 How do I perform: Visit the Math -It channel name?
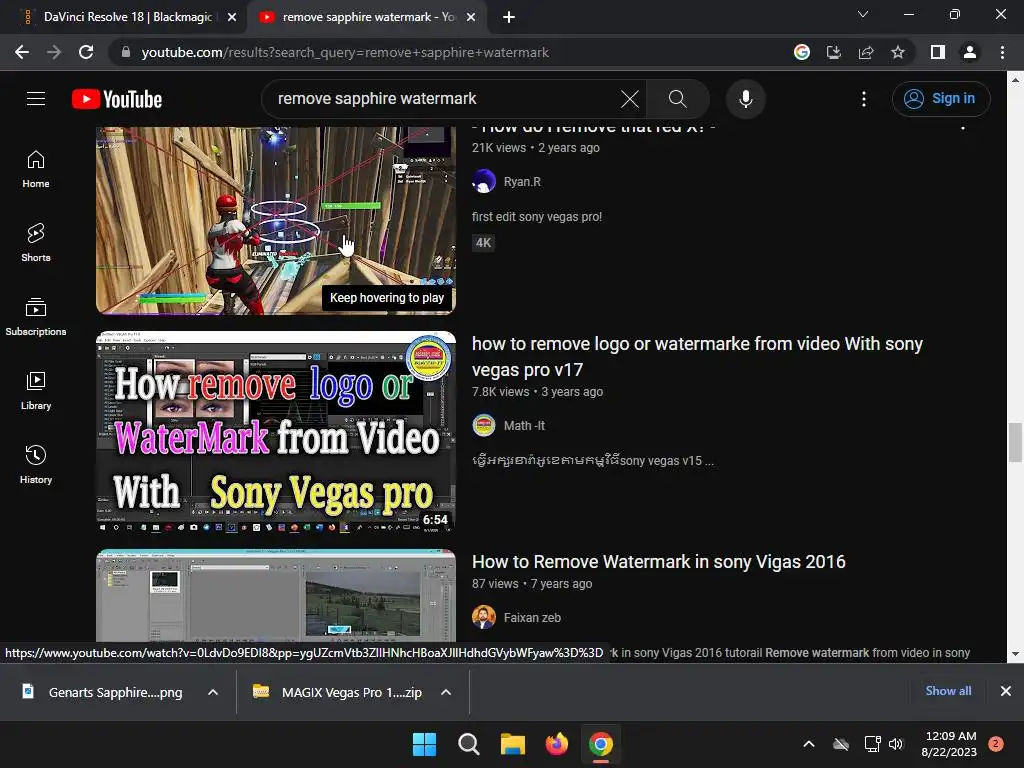pos(524,426)
